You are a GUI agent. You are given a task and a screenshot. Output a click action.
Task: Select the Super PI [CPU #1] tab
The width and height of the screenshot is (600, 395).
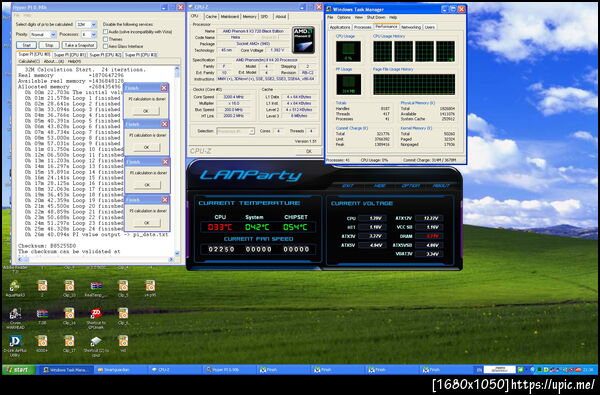(x=69, y=55)
